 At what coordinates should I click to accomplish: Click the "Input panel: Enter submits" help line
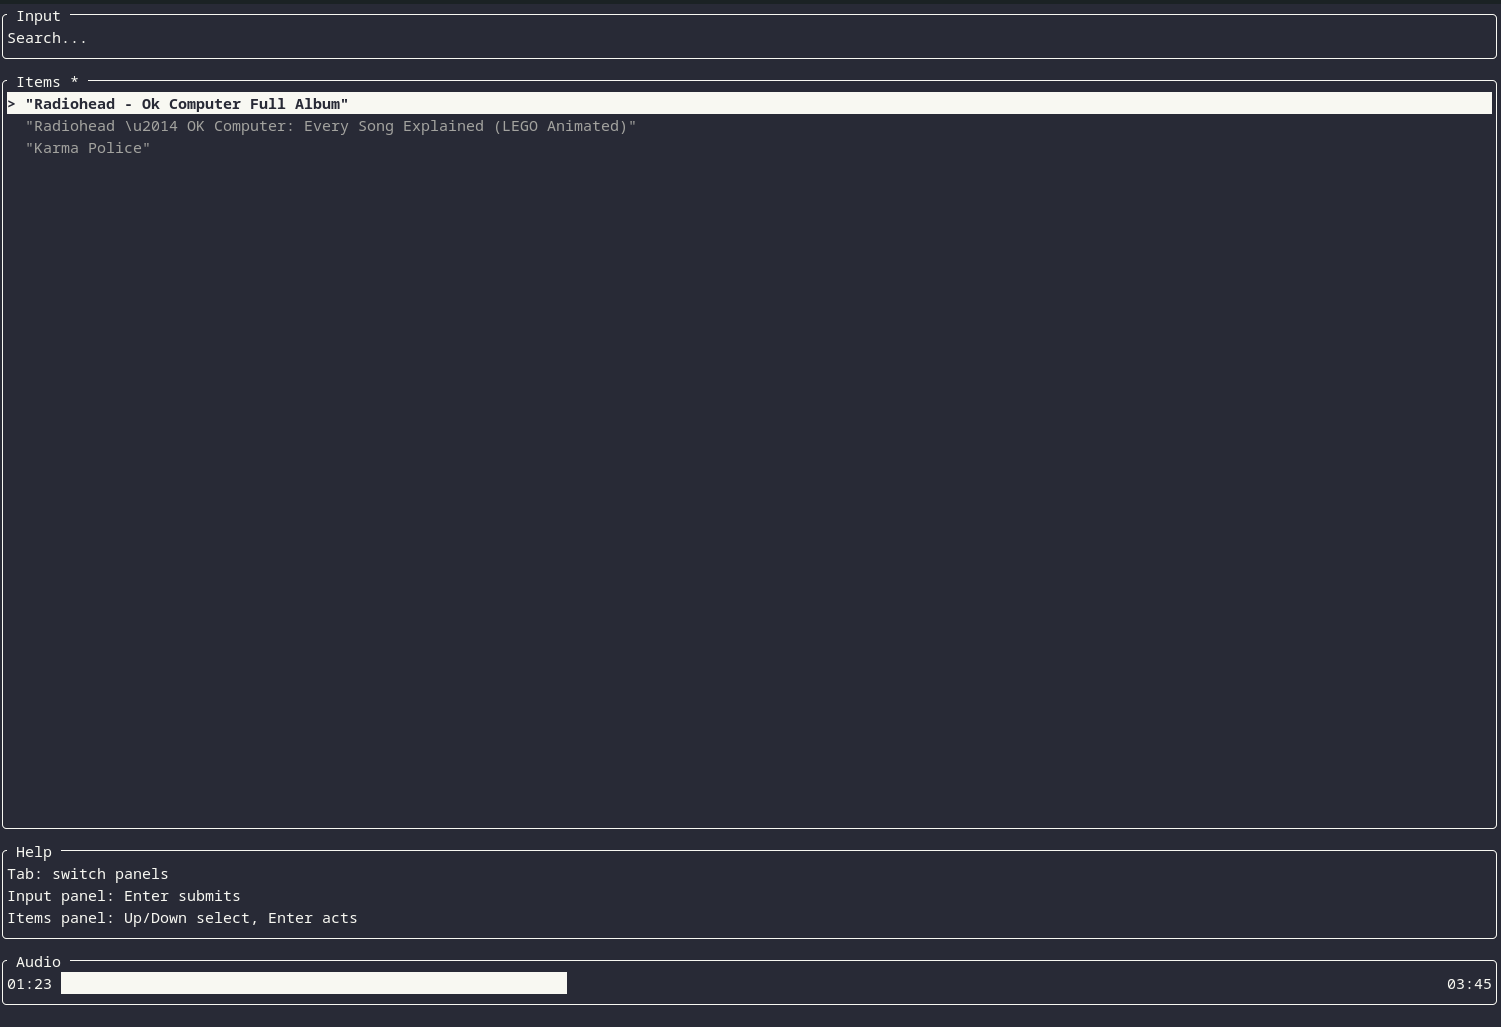[124, 896]
